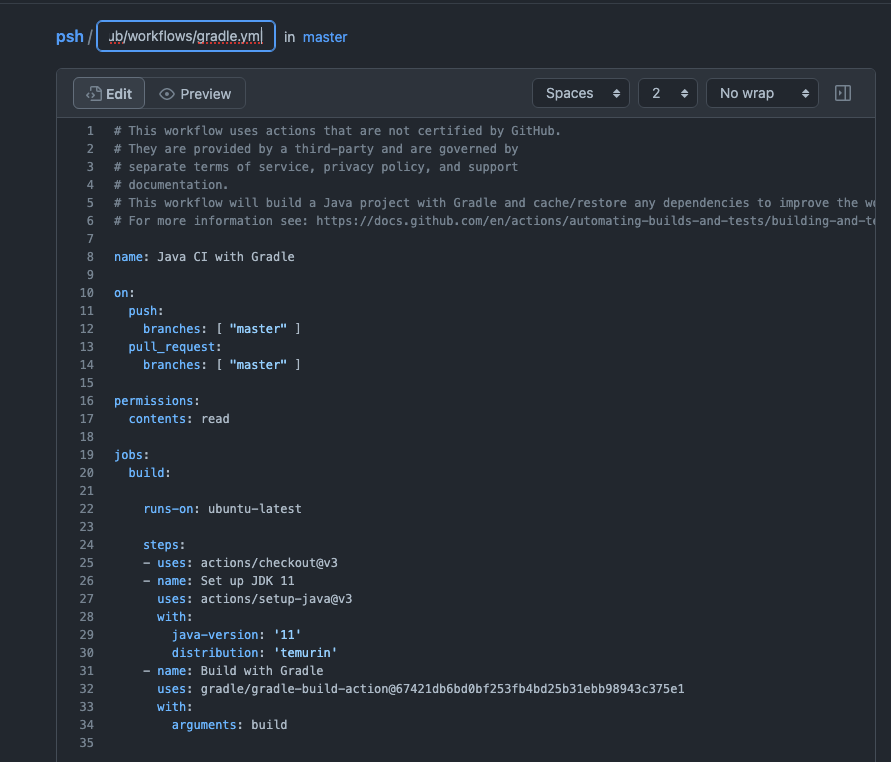
Task: Click the 'distribution: 'temurin'' line
Action: pos(255,653)
